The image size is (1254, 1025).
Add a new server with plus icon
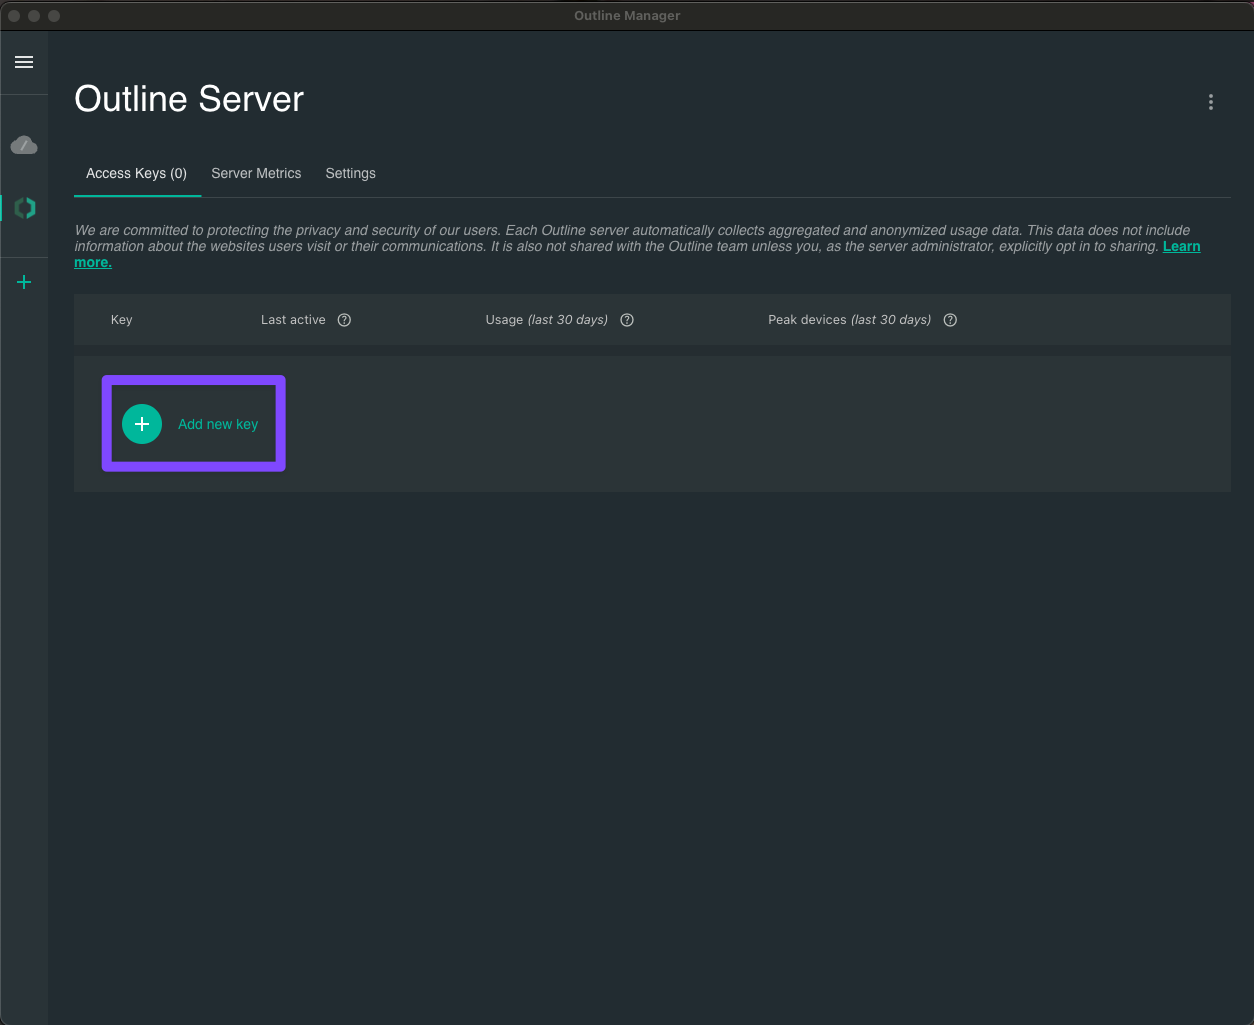[x=24, y=282]
